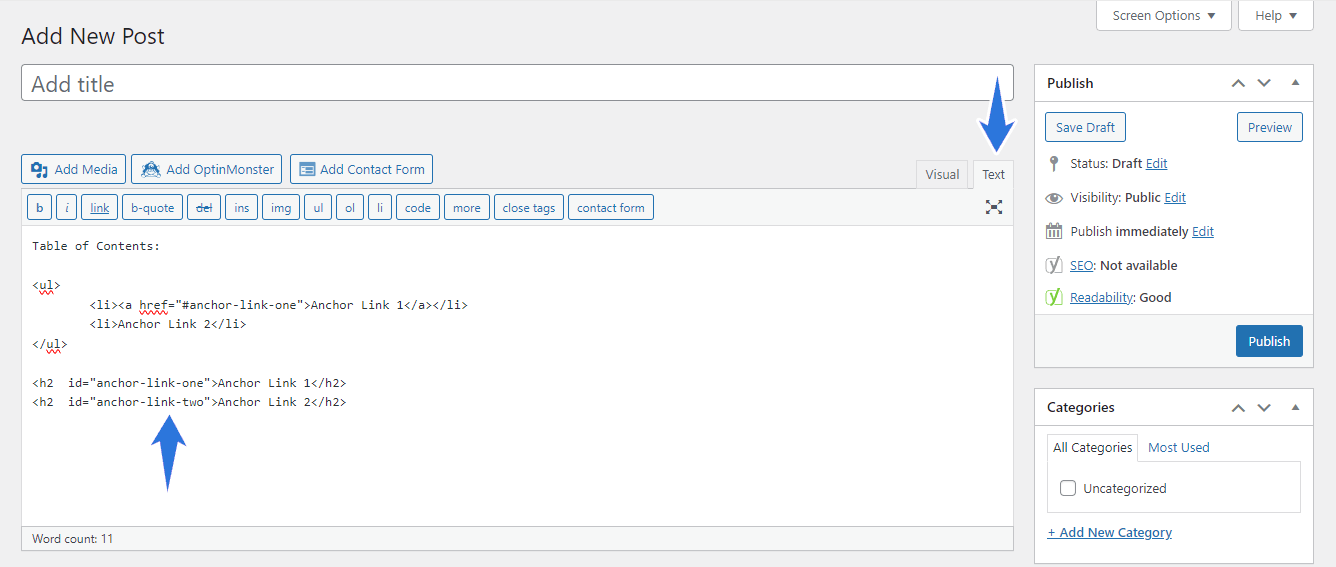Click the Add title input field
Viewport: 1336px width, 567px height.
click(517, 83)
